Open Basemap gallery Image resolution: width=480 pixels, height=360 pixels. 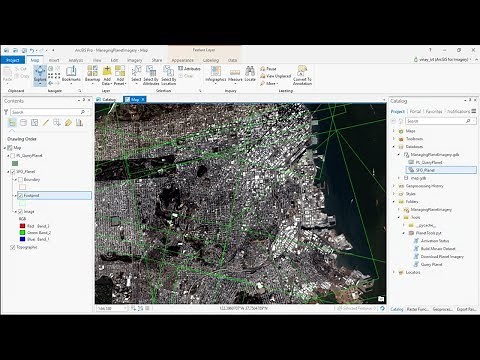[92, 75]
